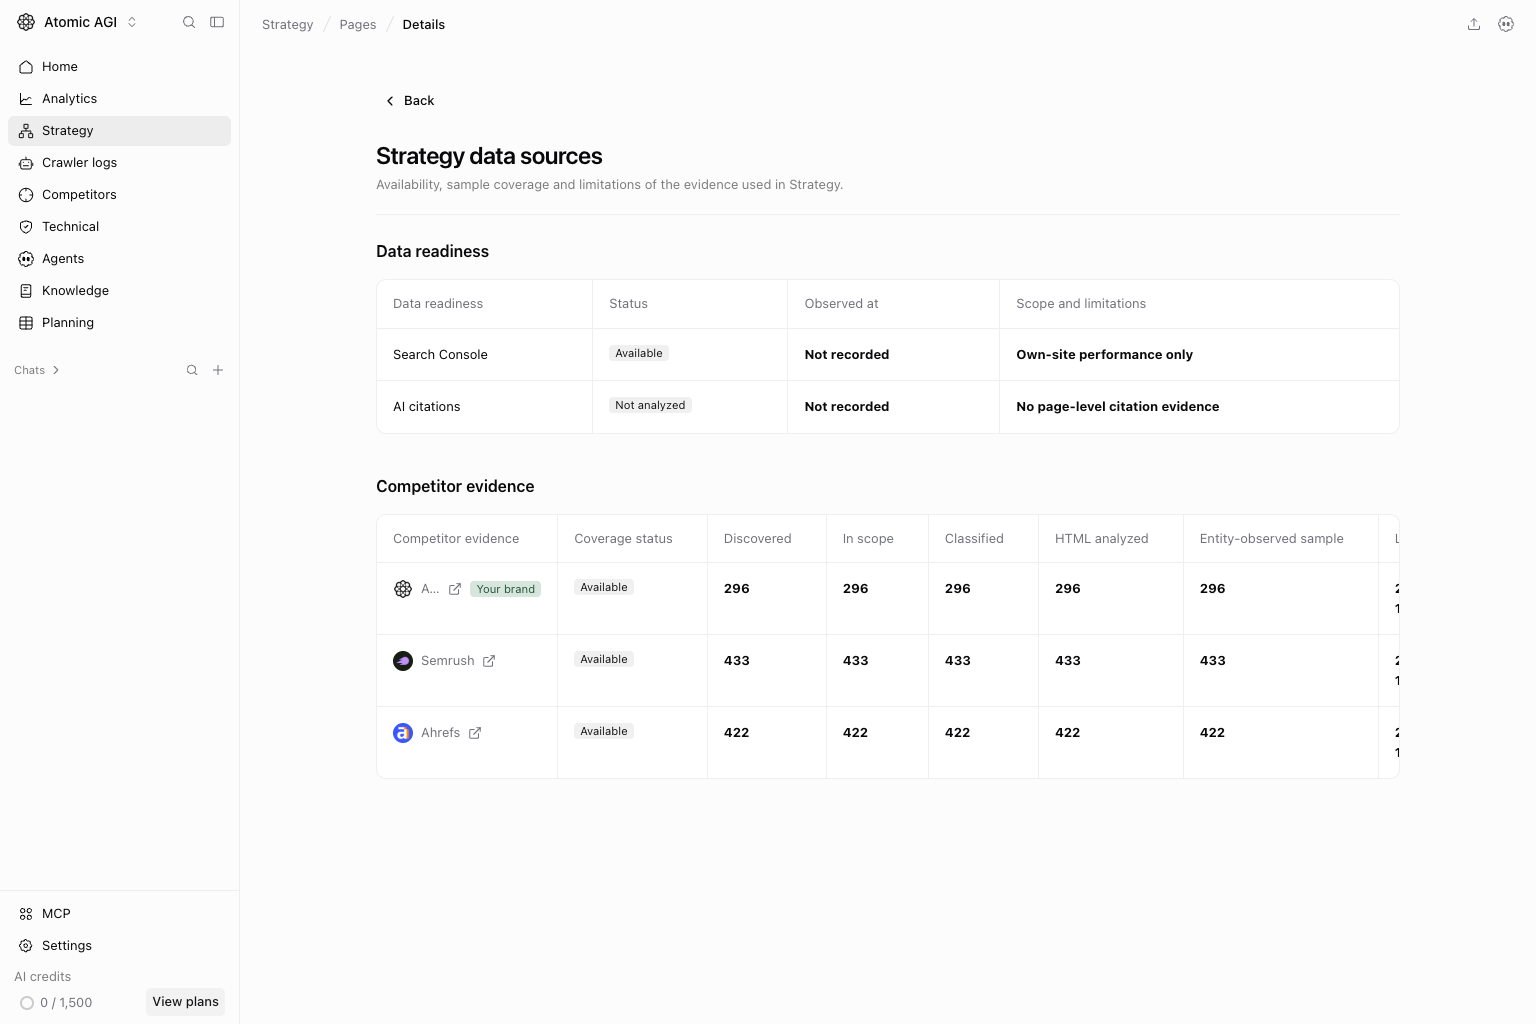Open Settings in the sidebar
This screenshot has width=1536, height=1024.
[119, 946]
